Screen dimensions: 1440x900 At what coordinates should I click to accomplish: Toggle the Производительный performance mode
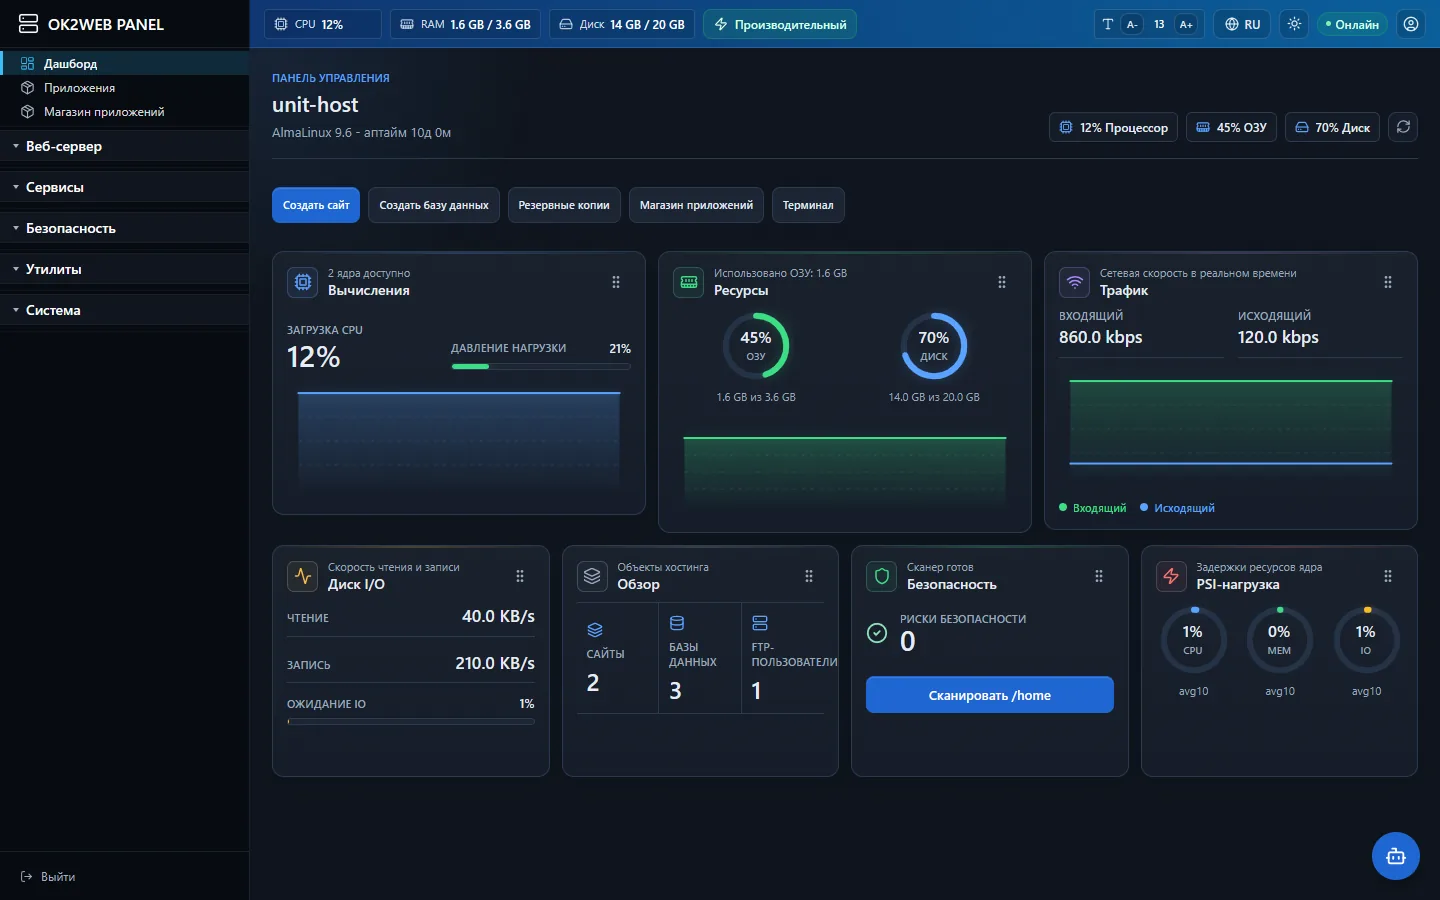(780, 24)
